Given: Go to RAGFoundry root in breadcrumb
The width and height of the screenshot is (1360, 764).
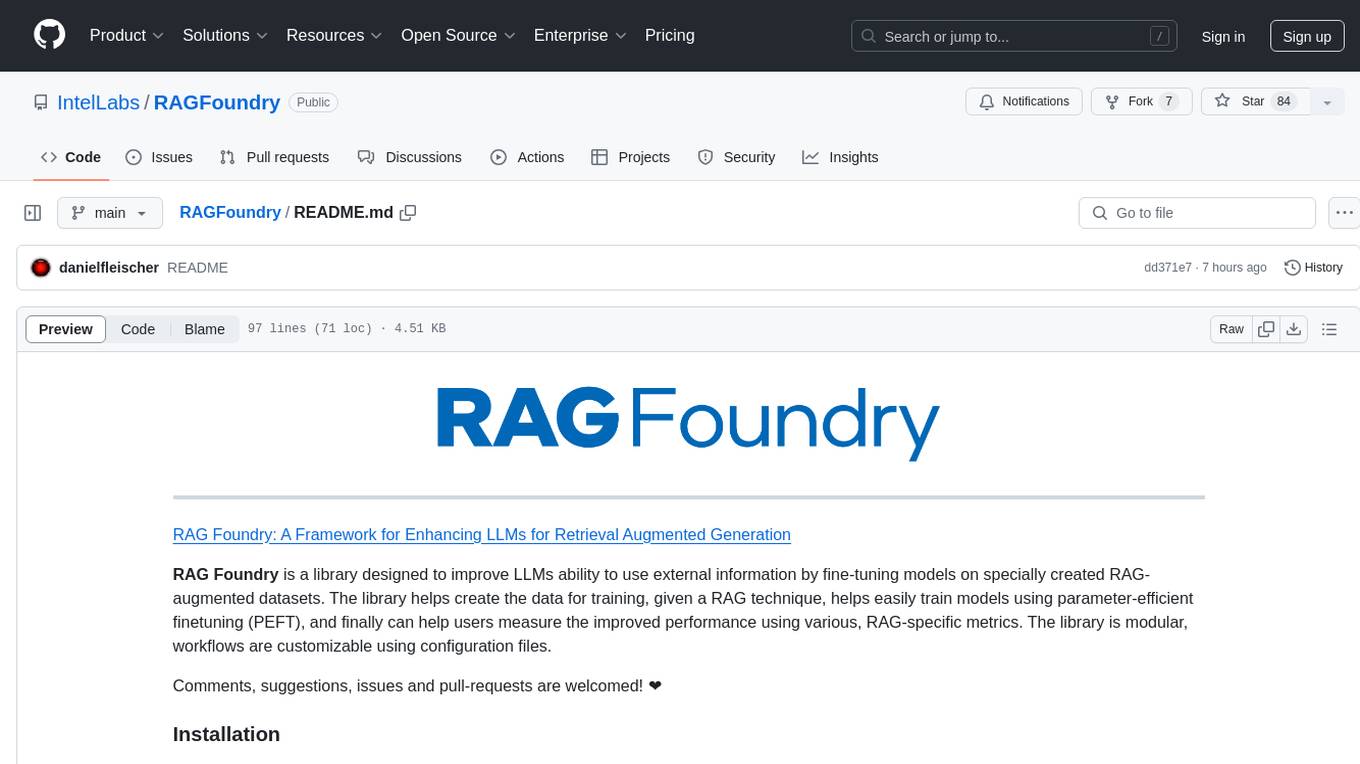Looking at the screenshot, I should pos(230,212).
